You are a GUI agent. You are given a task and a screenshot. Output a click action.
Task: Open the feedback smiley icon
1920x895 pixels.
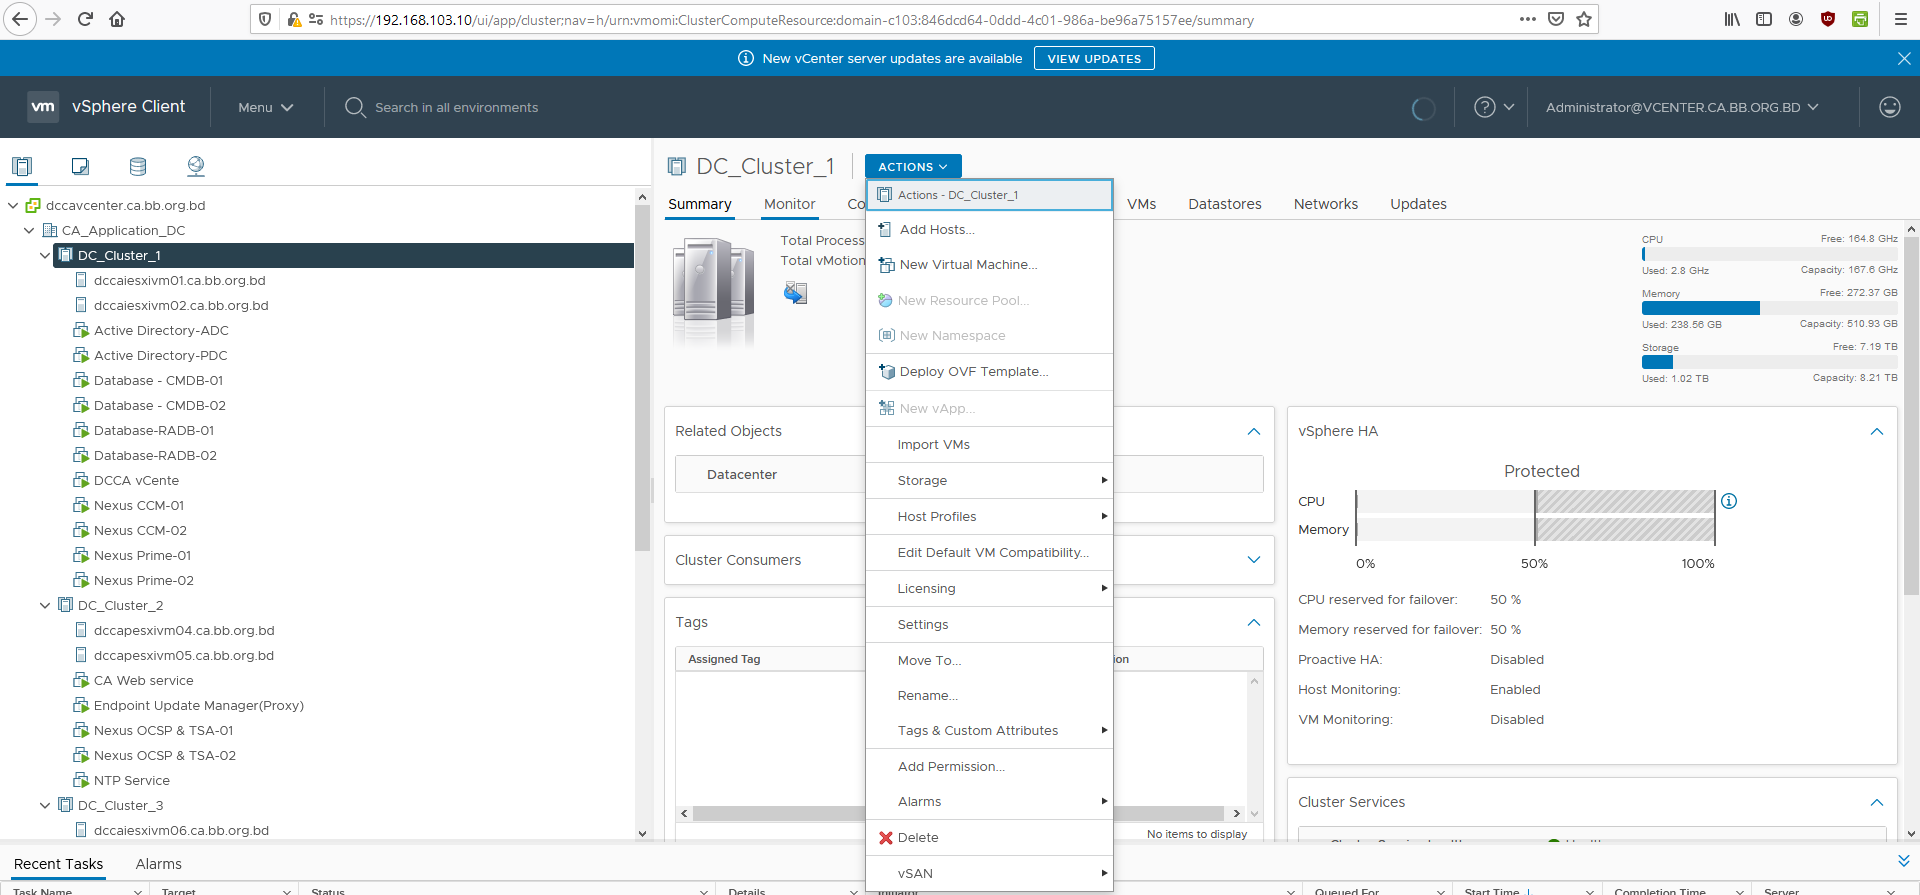pyautogui.click(x=1889, y=107)
